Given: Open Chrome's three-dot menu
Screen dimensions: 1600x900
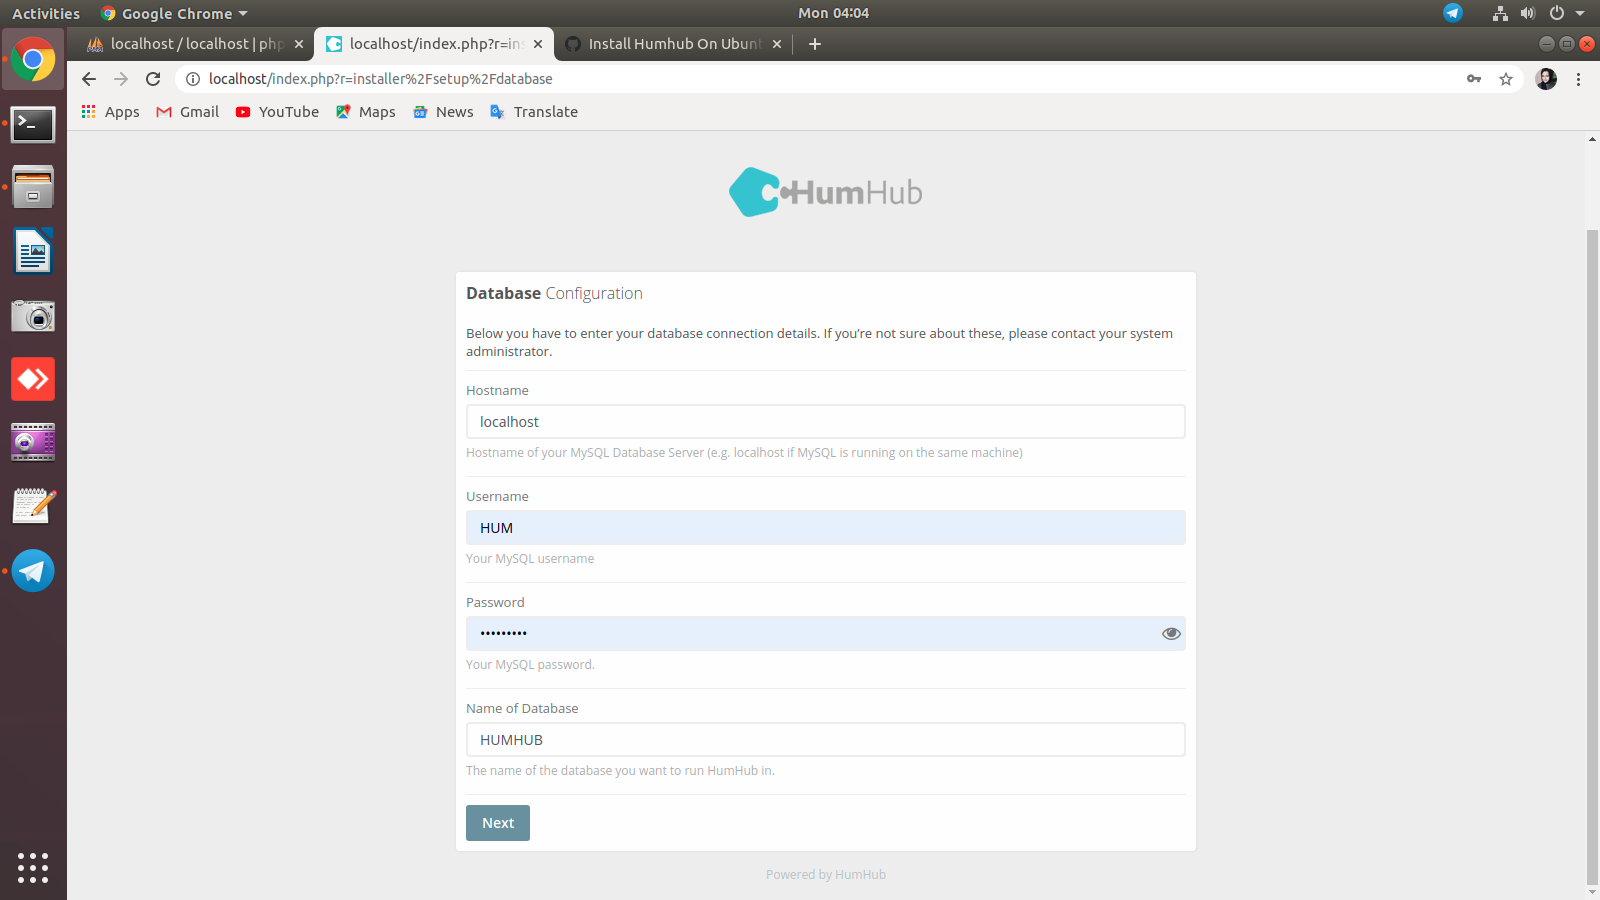Looking at the screenshot, I should tap(1579, 79).
